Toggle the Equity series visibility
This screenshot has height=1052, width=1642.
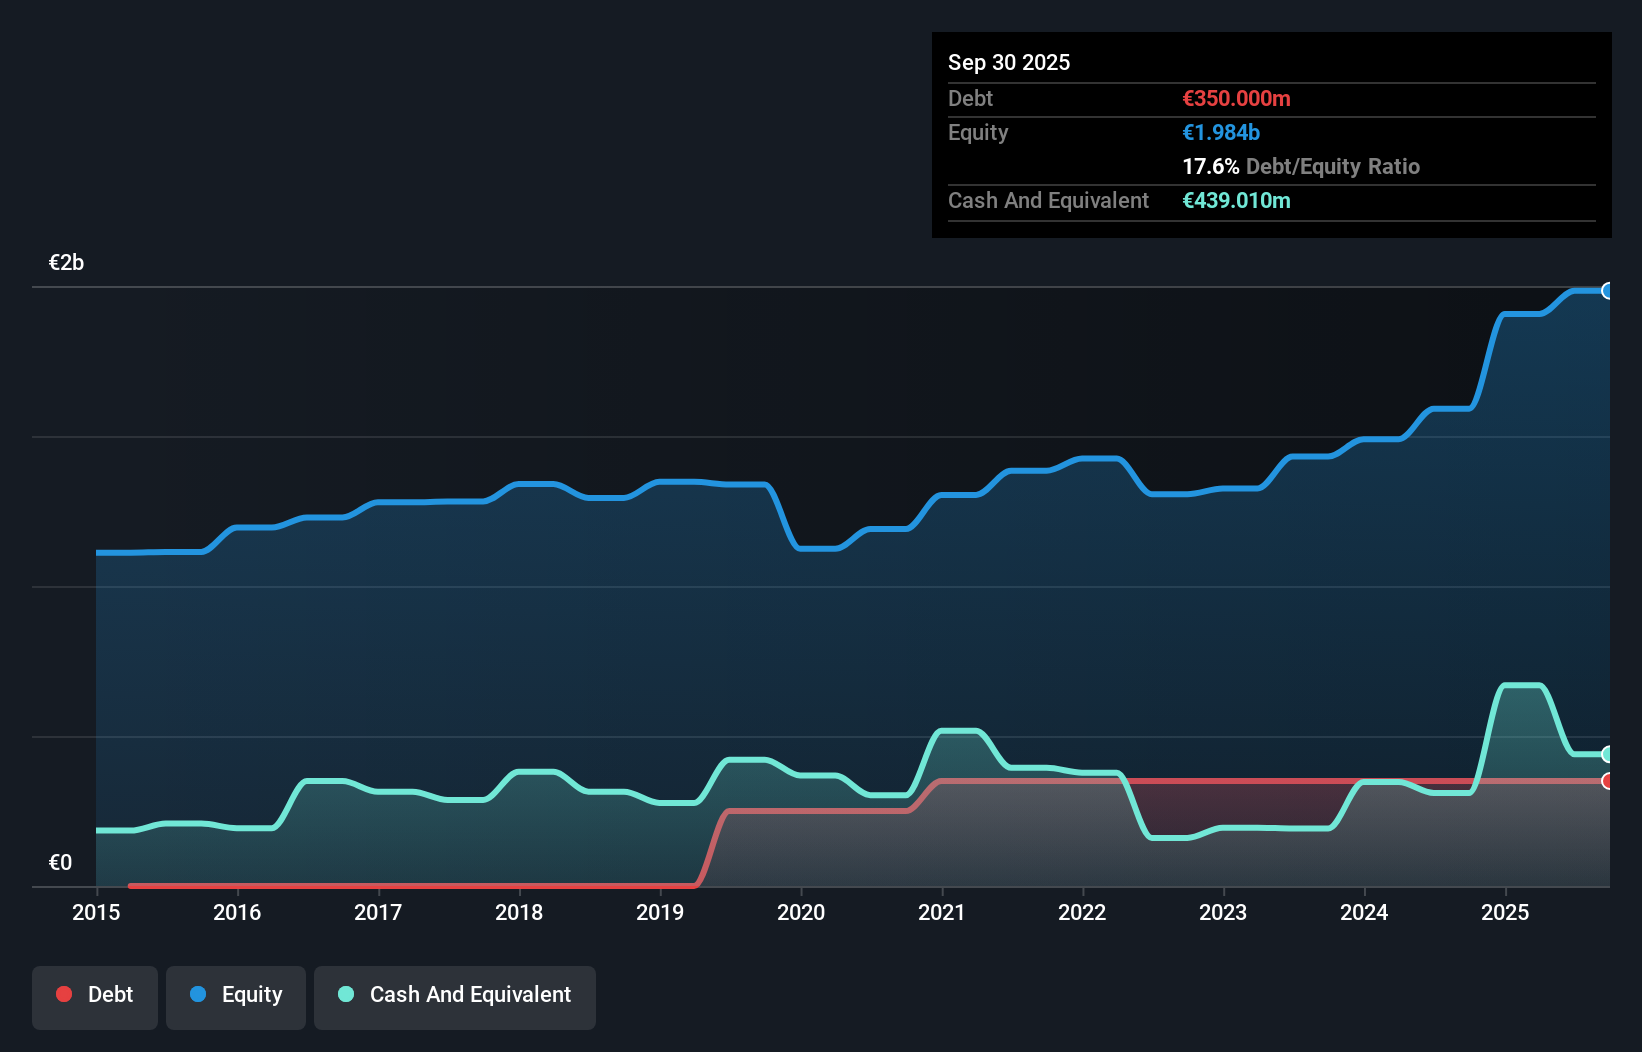pos(235,997)
